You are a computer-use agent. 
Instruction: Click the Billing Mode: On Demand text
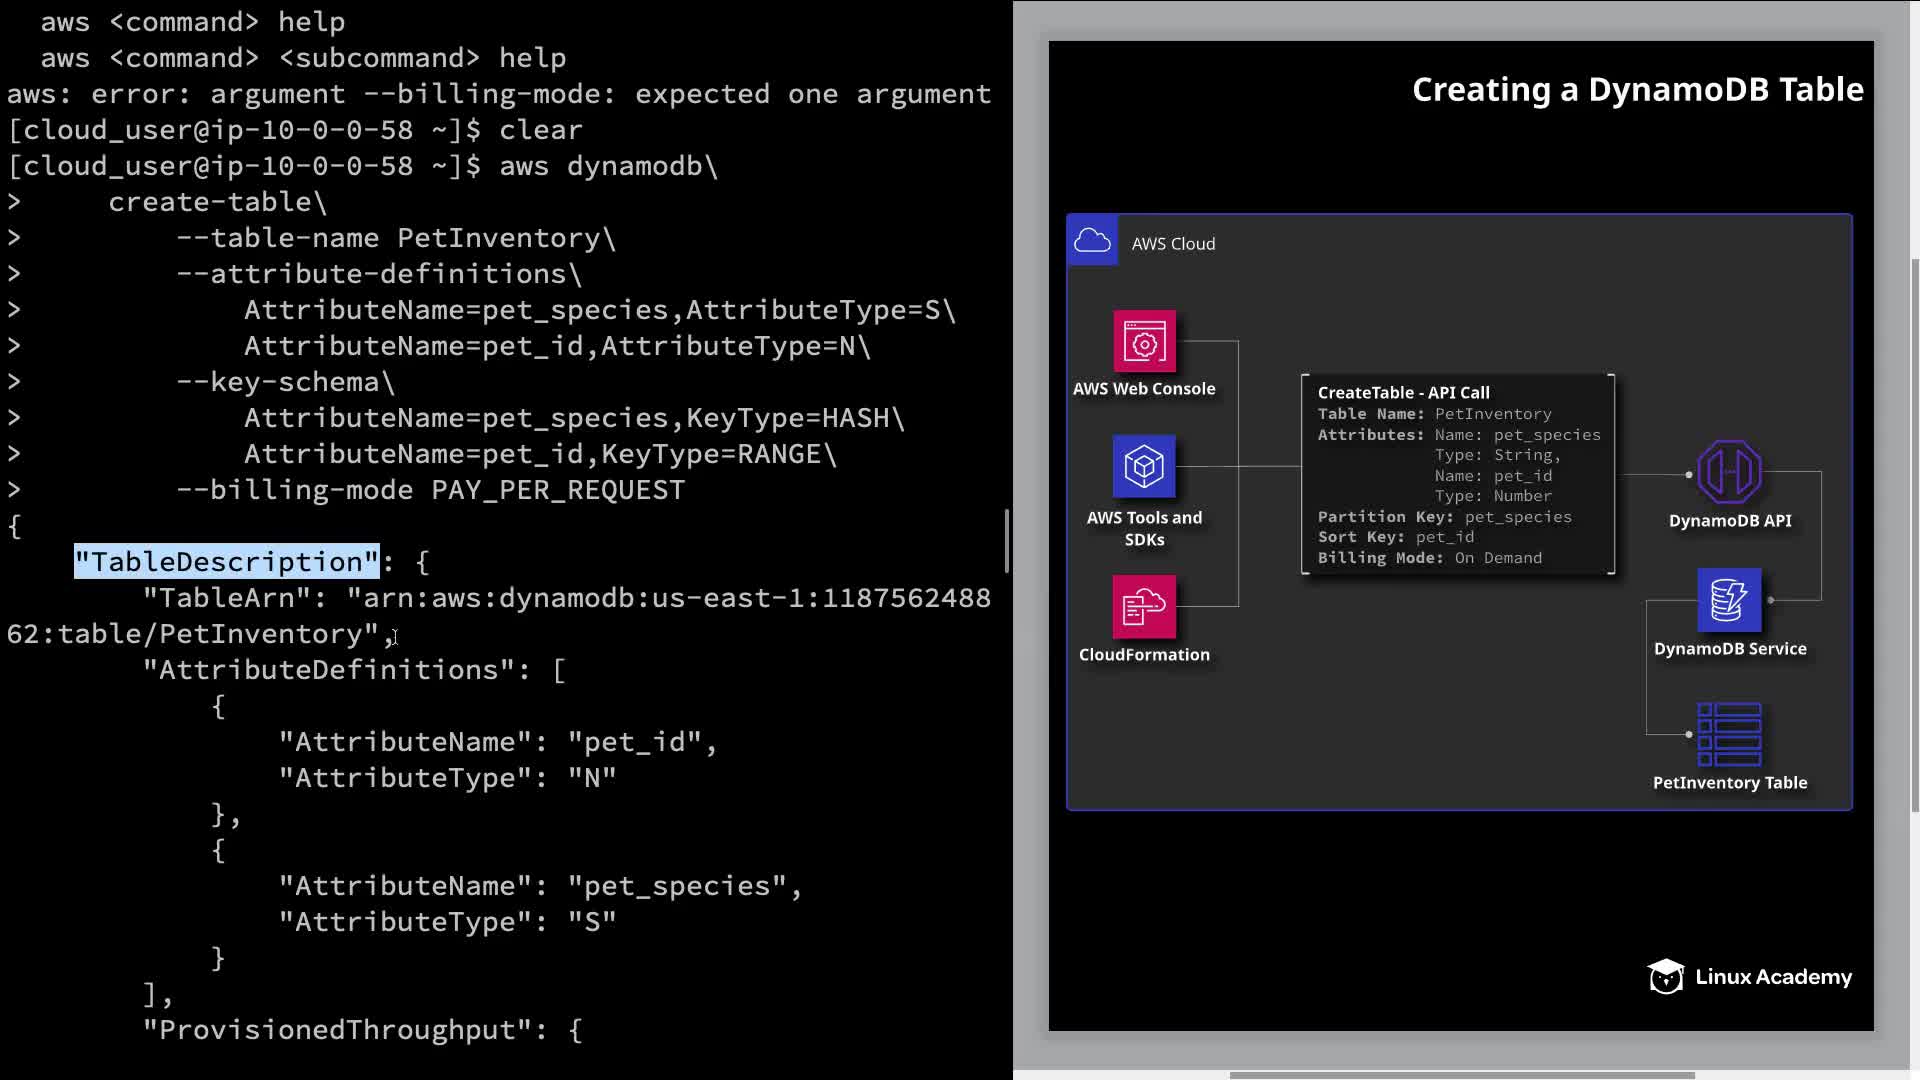pos(1429,558)
